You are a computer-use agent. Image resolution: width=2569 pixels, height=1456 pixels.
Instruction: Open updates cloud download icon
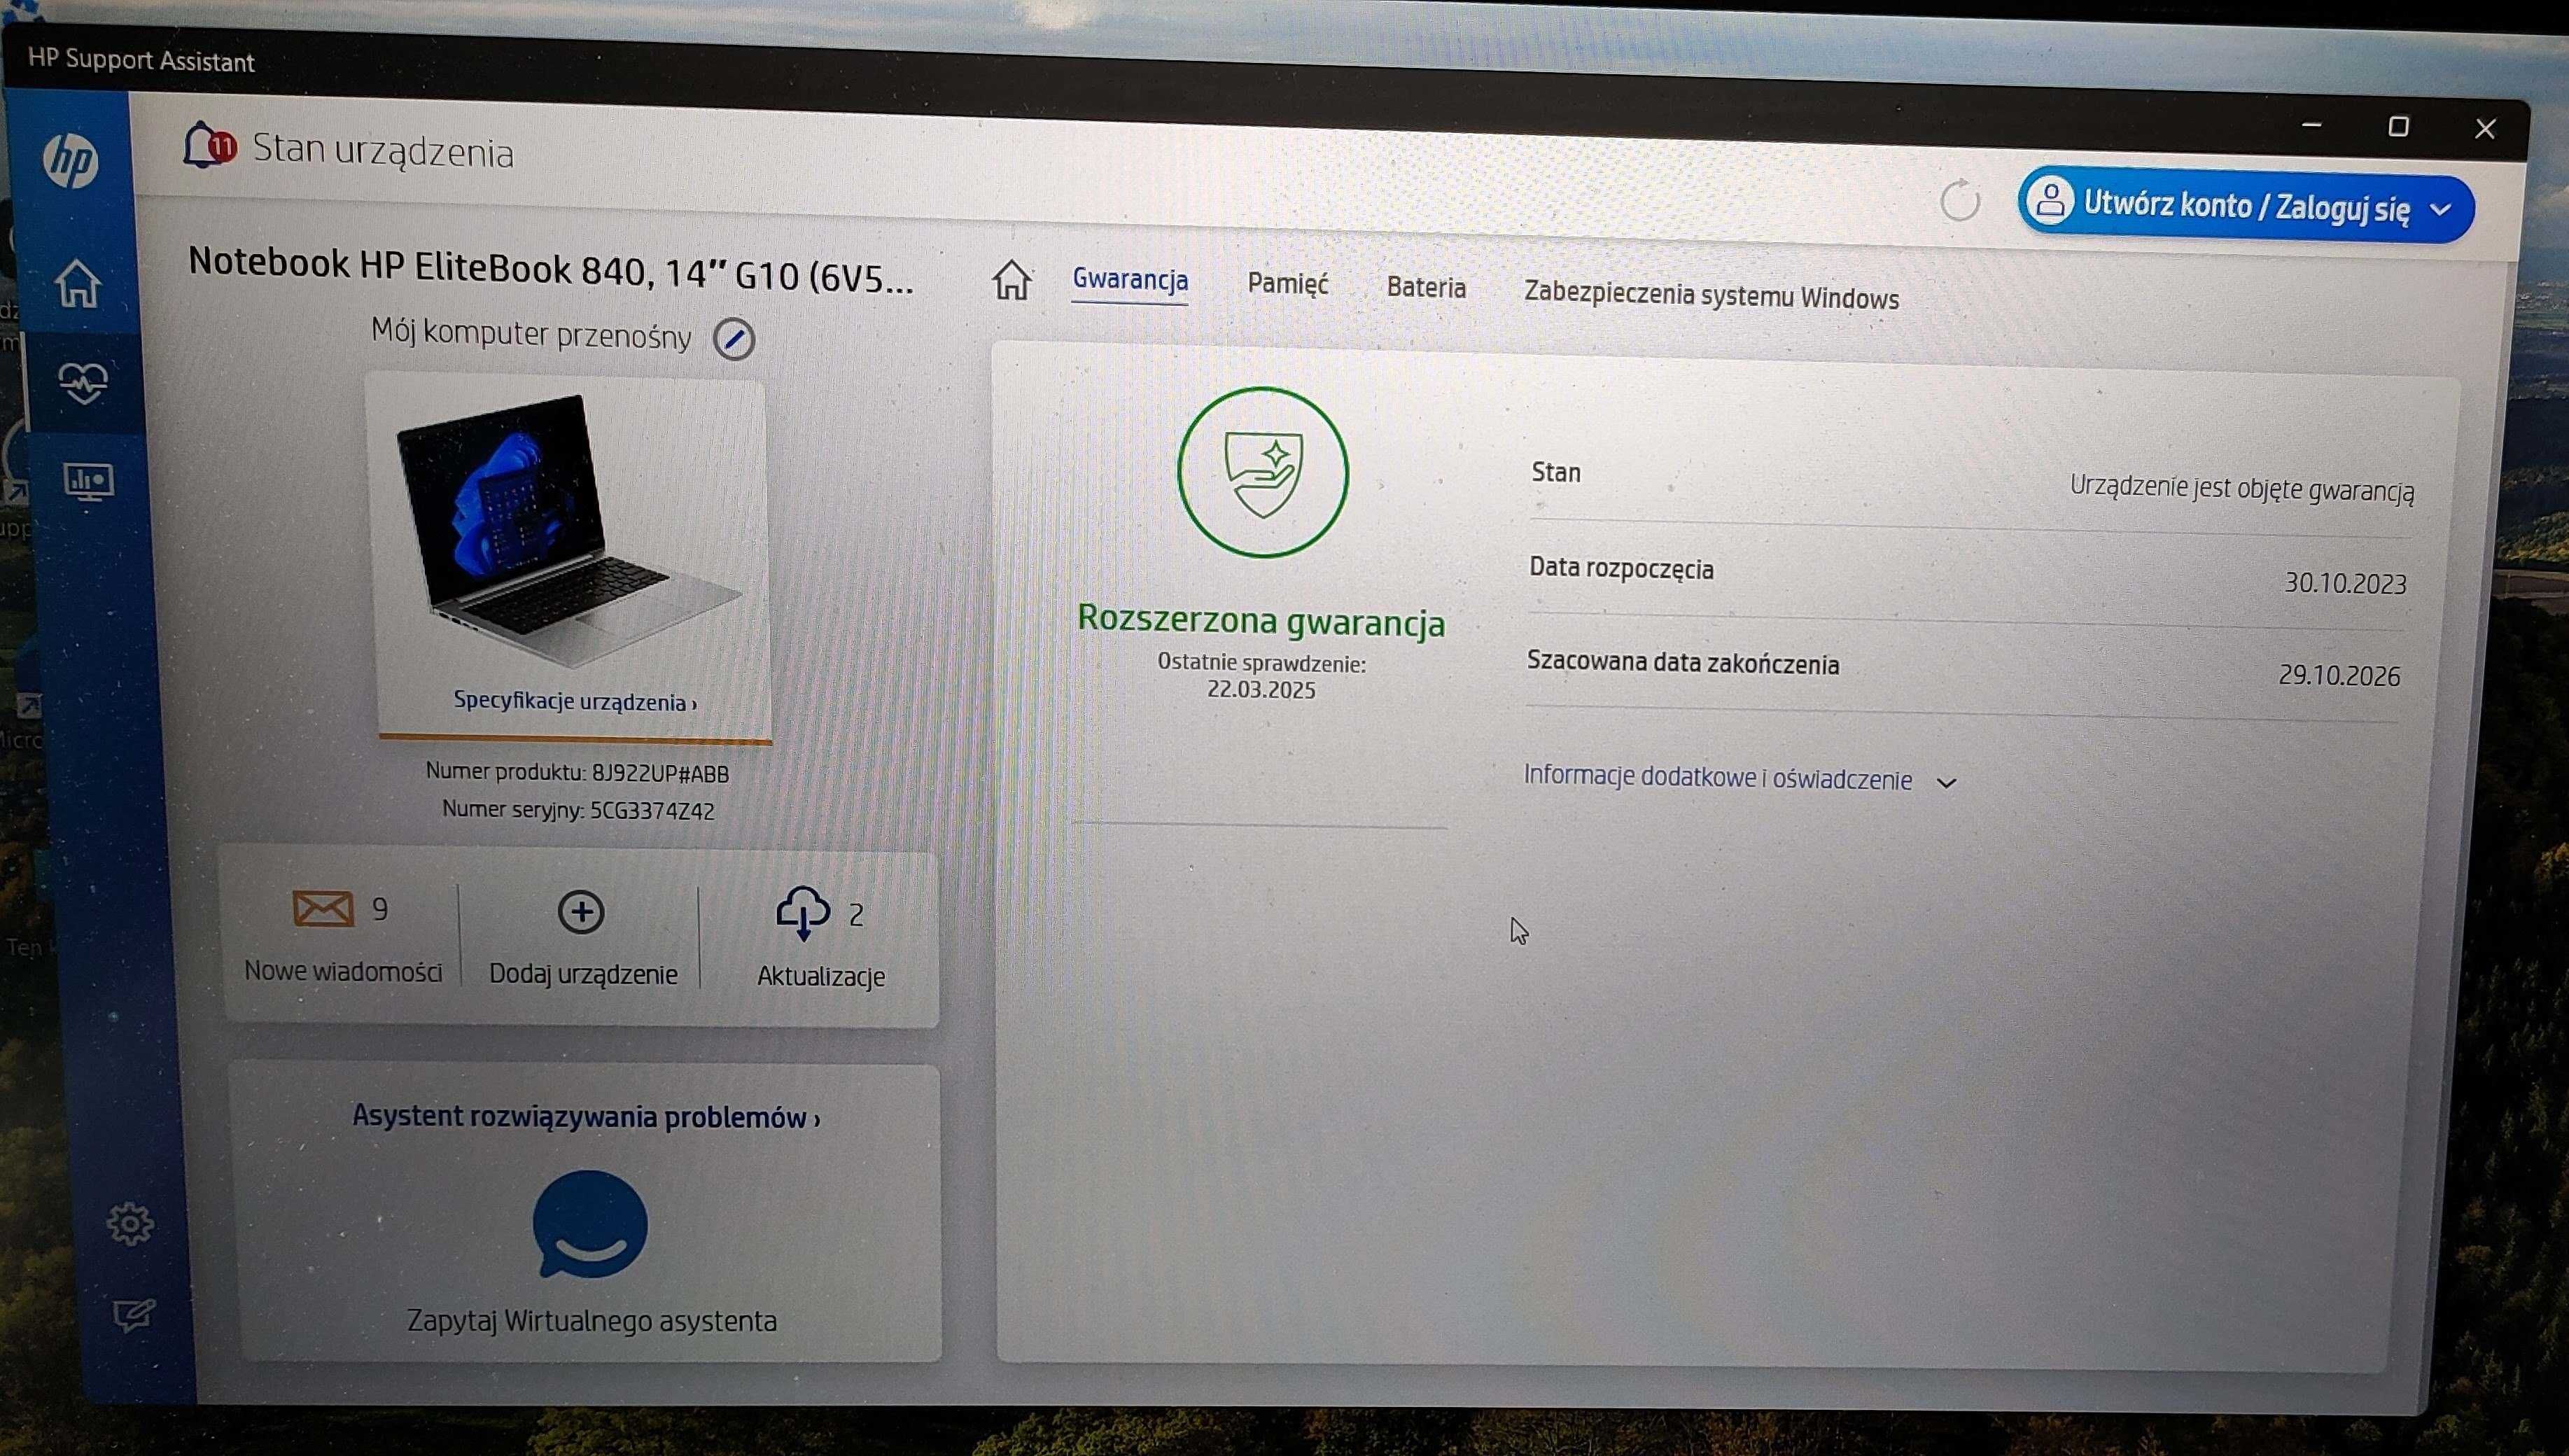802,913
